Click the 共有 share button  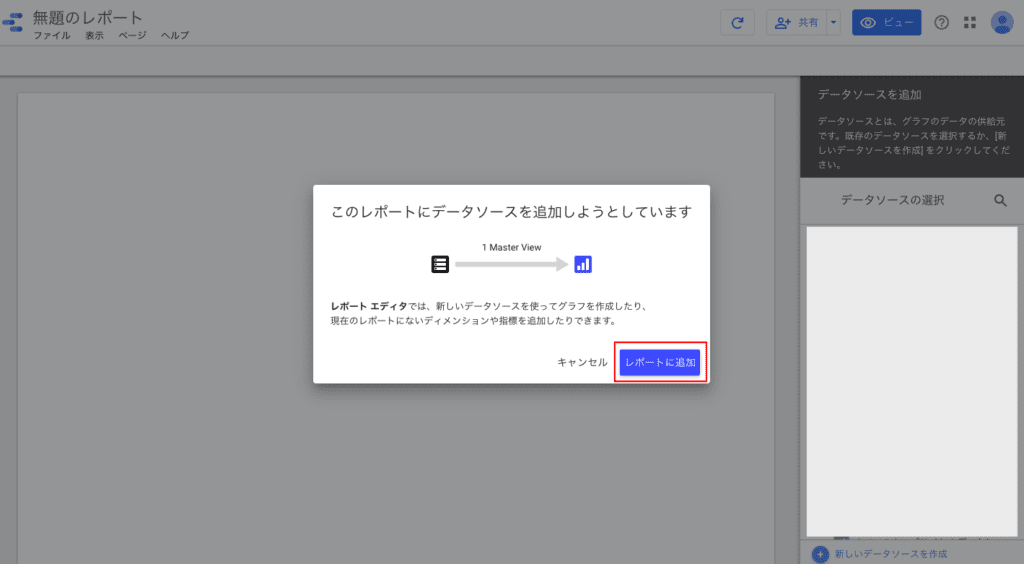click(x=797, y=23)
